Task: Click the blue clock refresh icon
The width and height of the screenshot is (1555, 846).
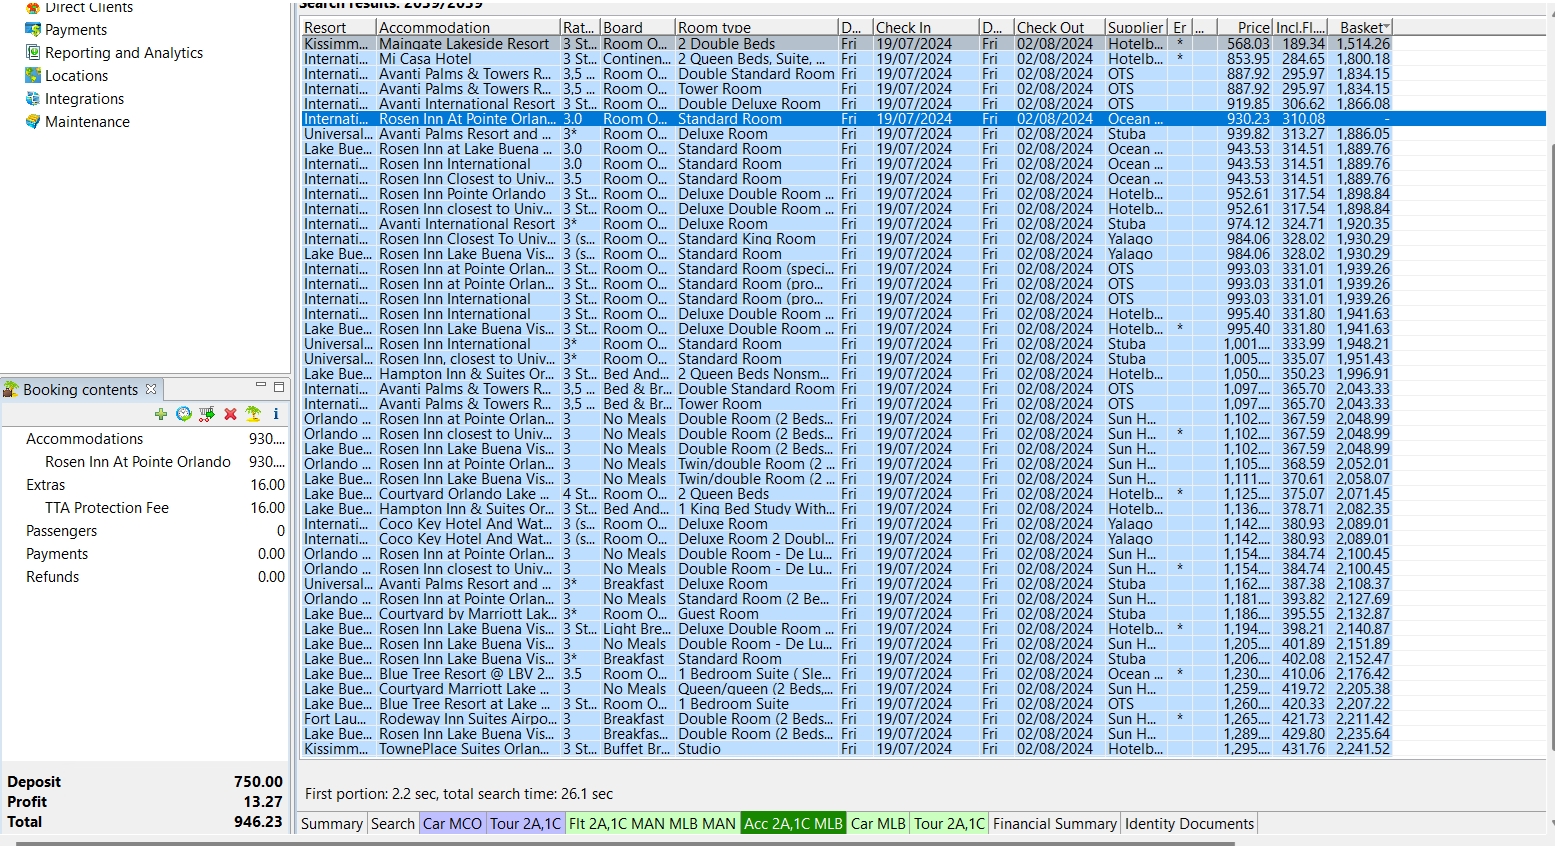Action: (184, 414)
